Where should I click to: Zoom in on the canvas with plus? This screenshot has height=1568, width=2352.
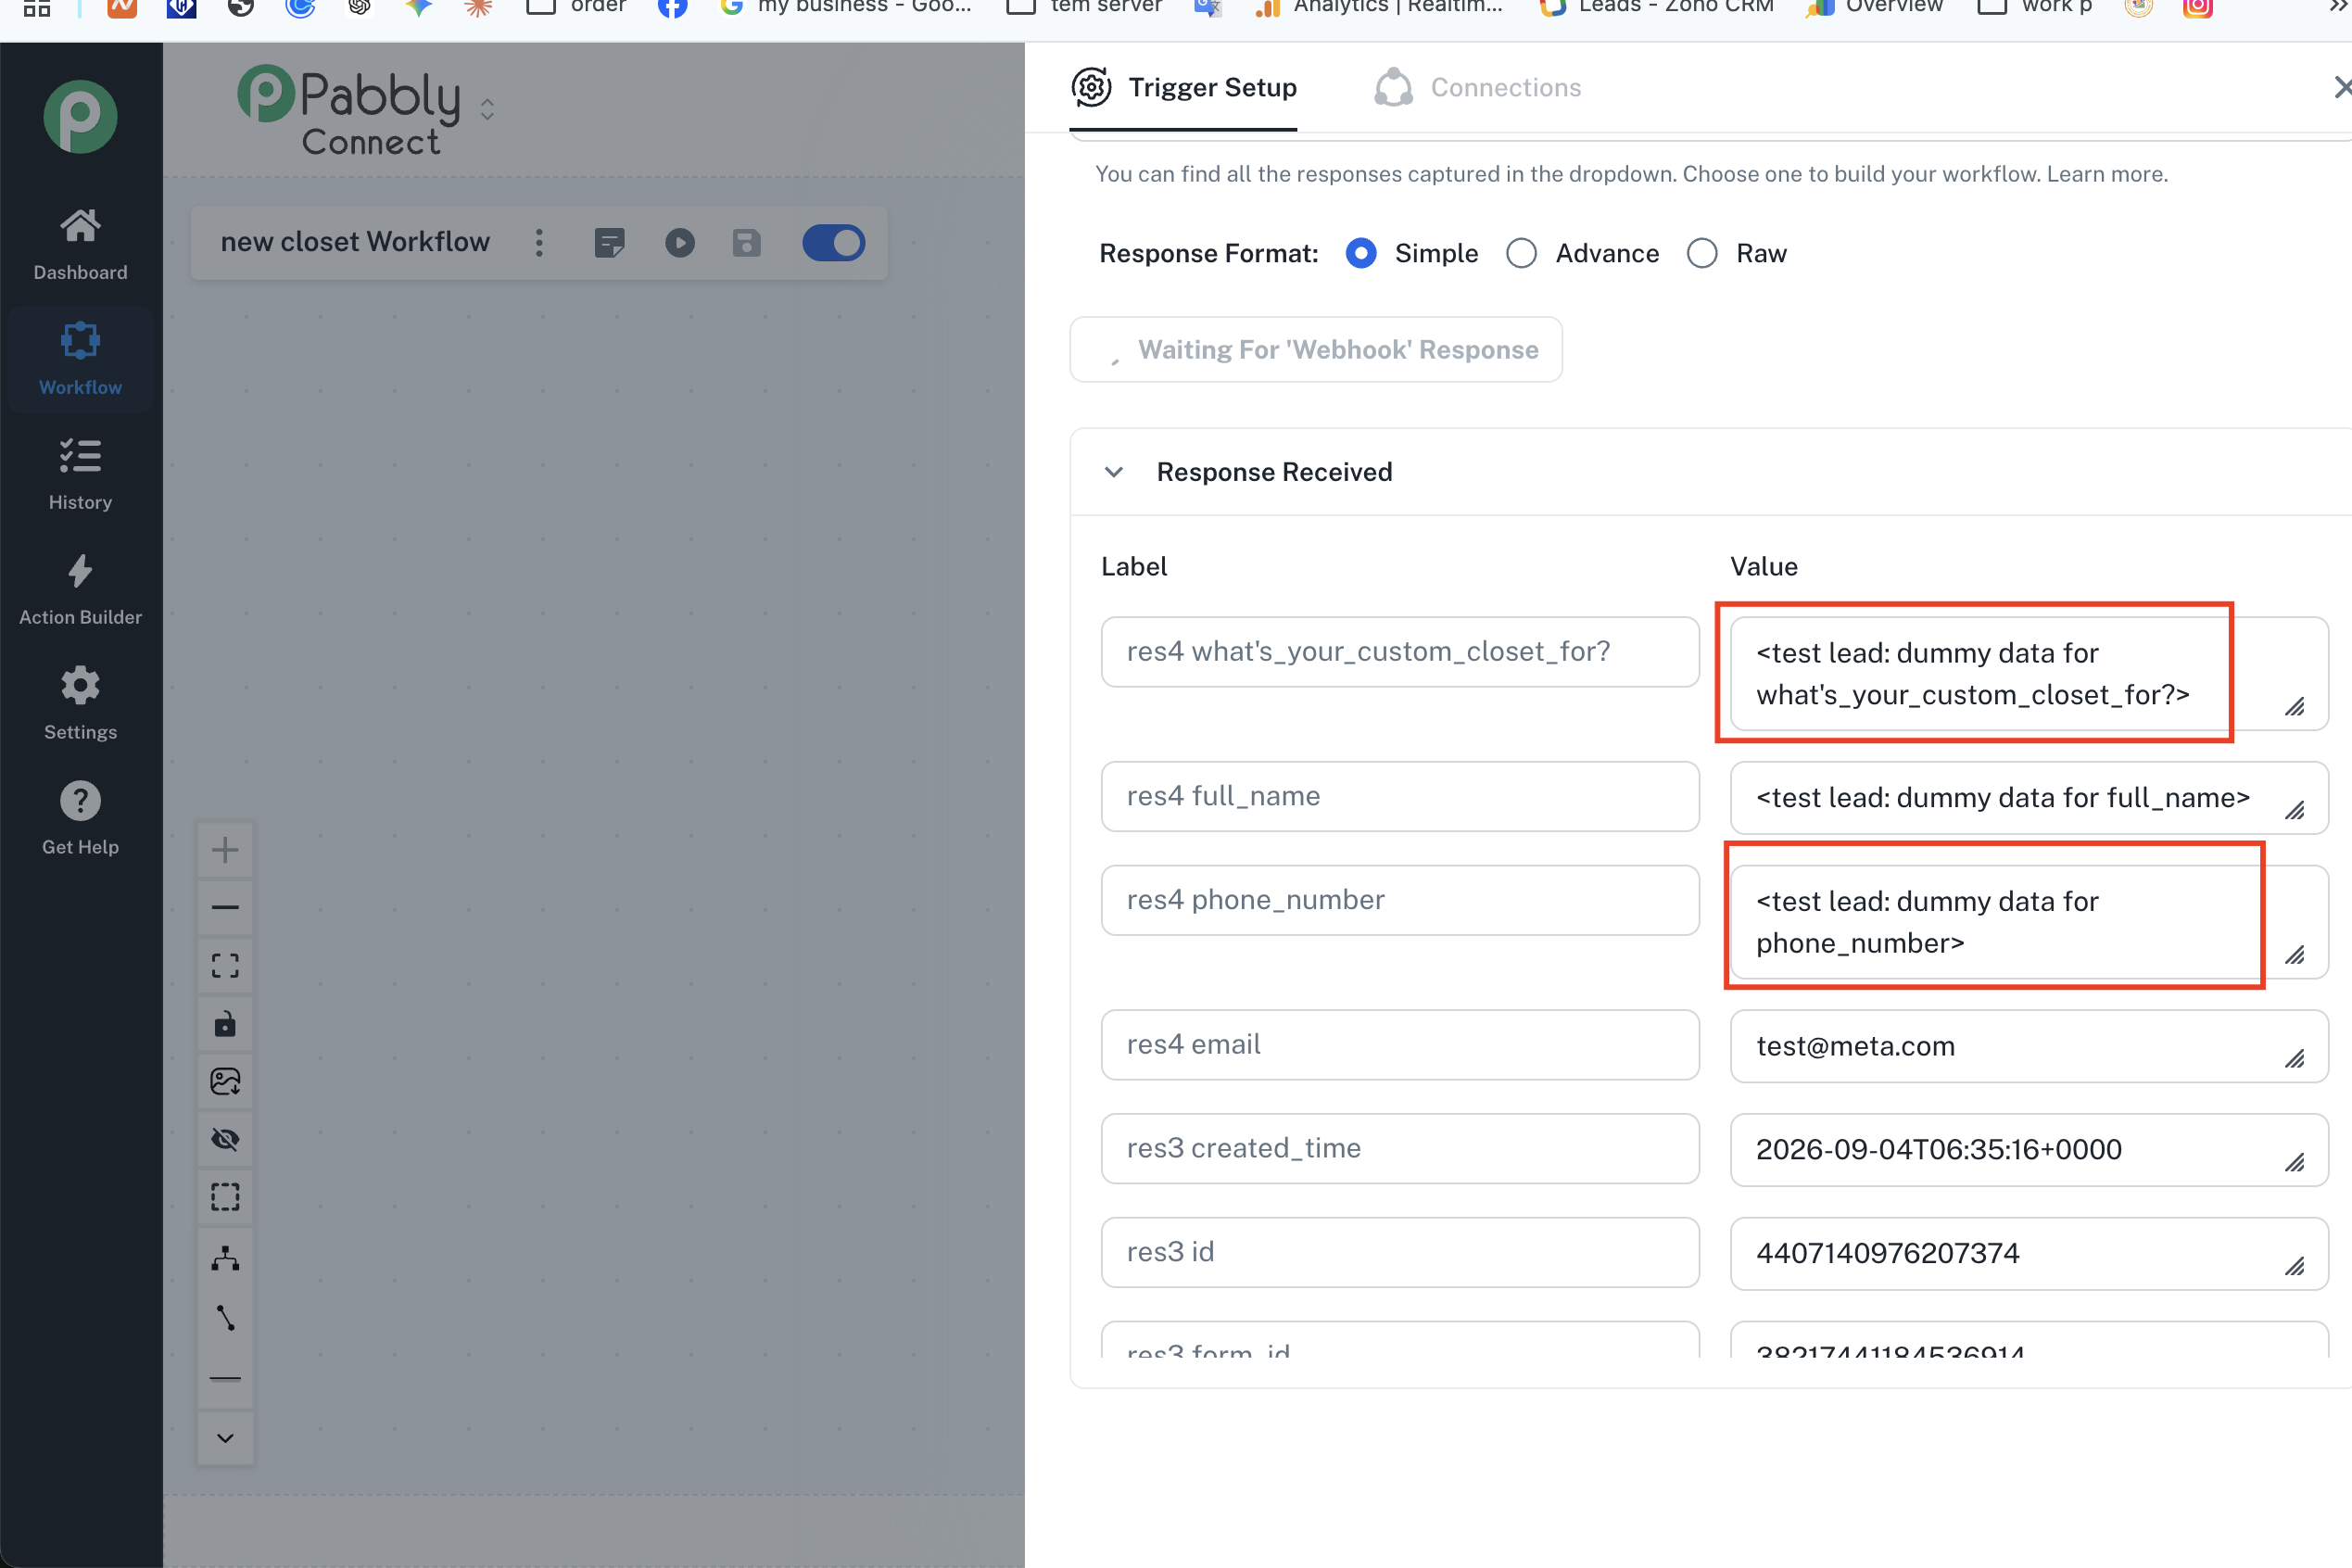point(225,850)
